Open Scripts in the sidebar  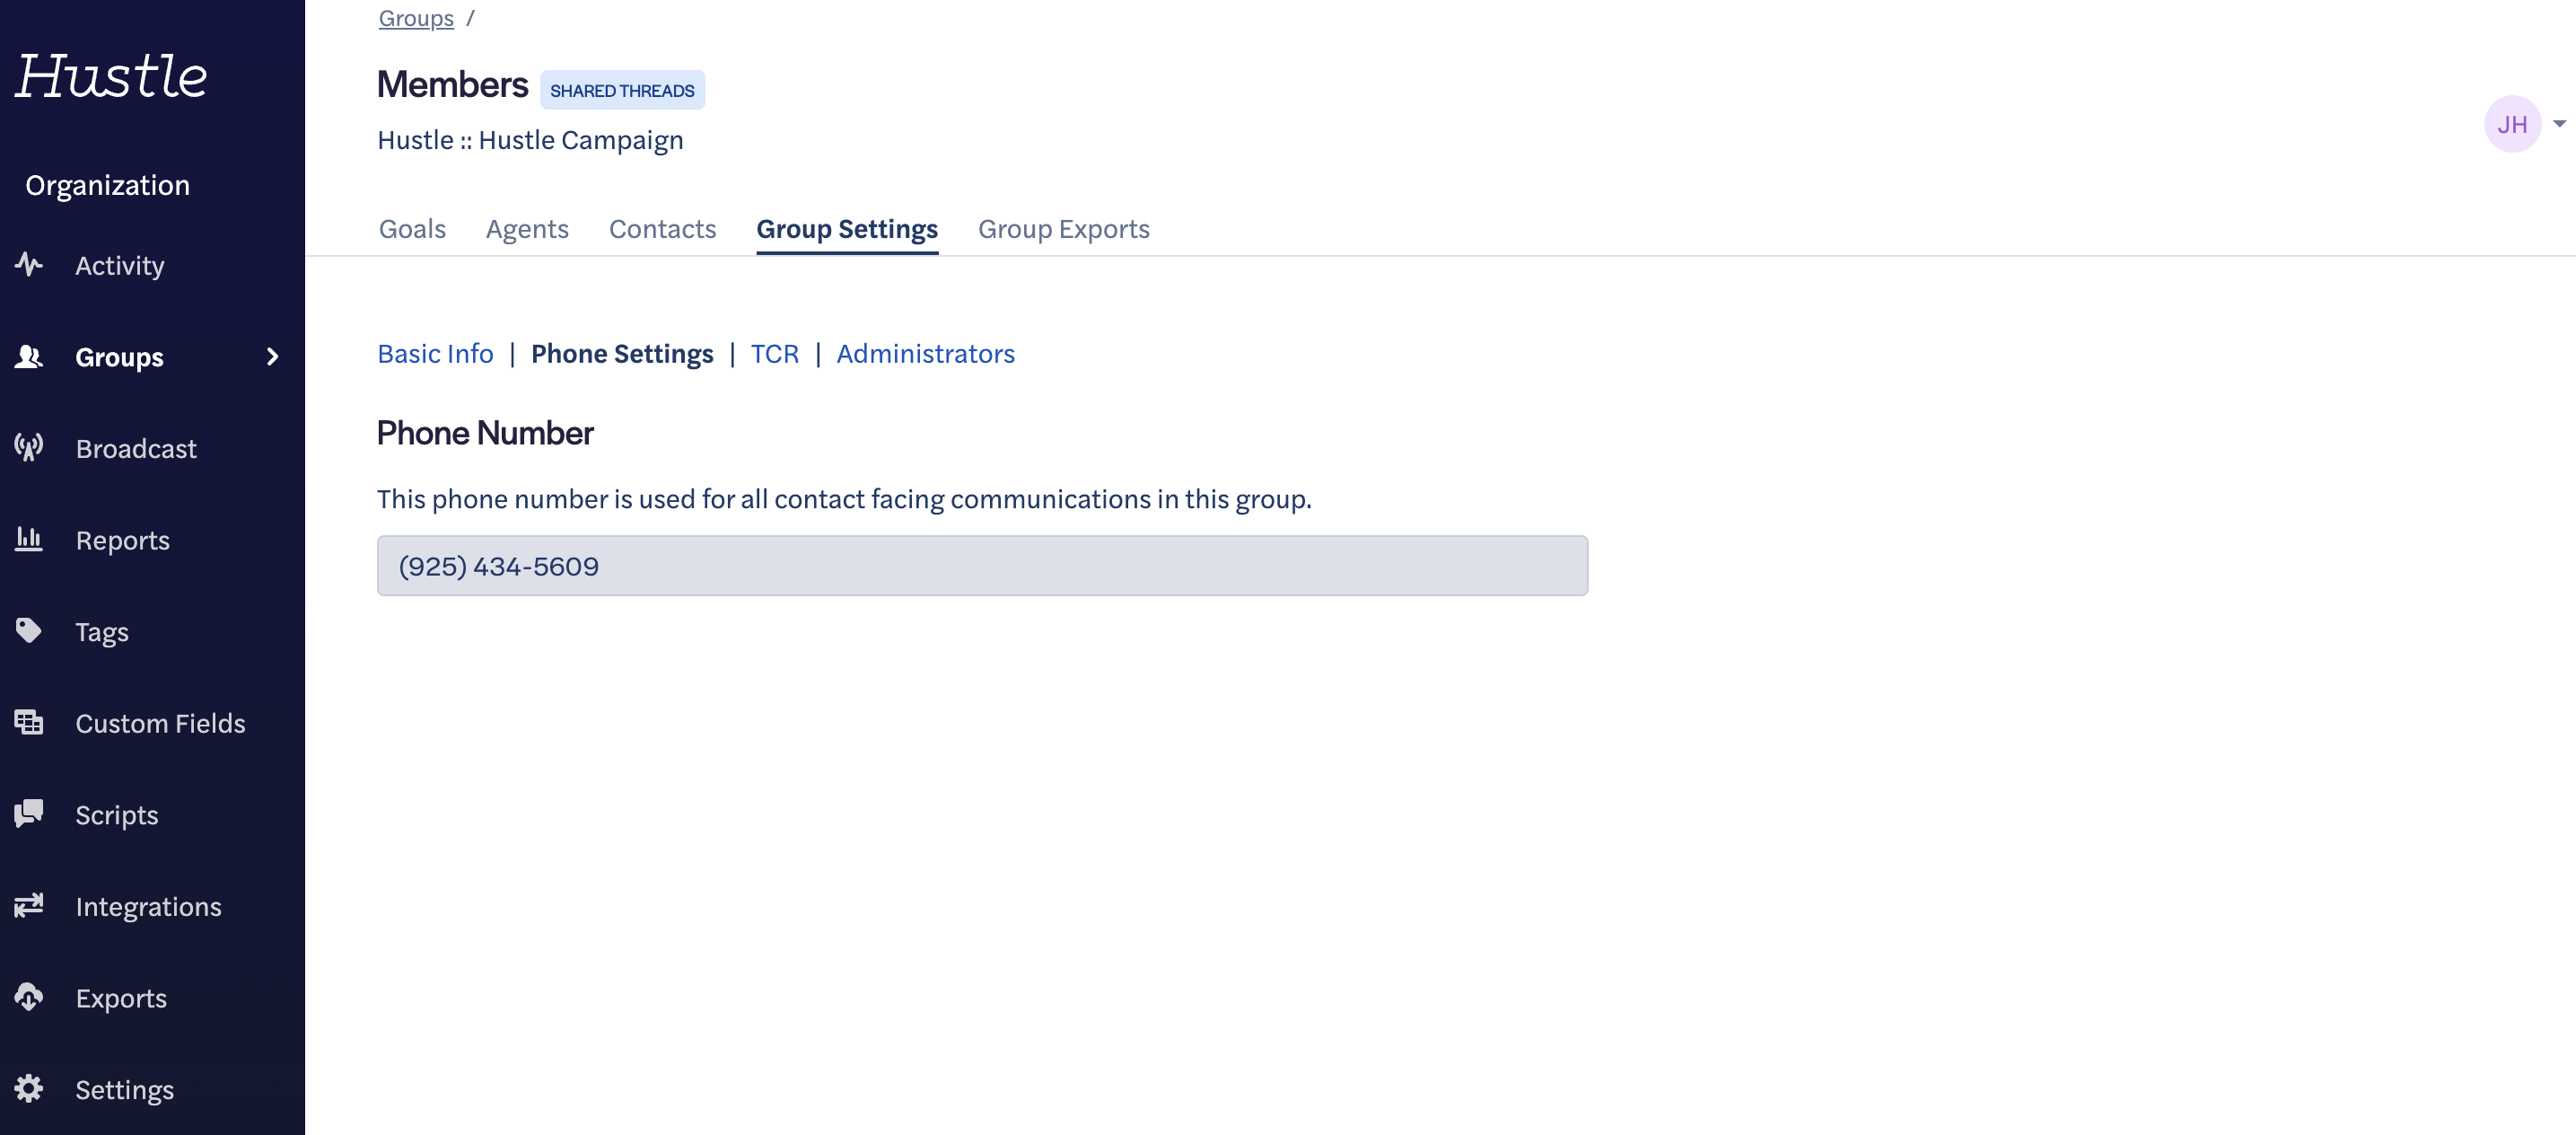[x=117, y=815]
